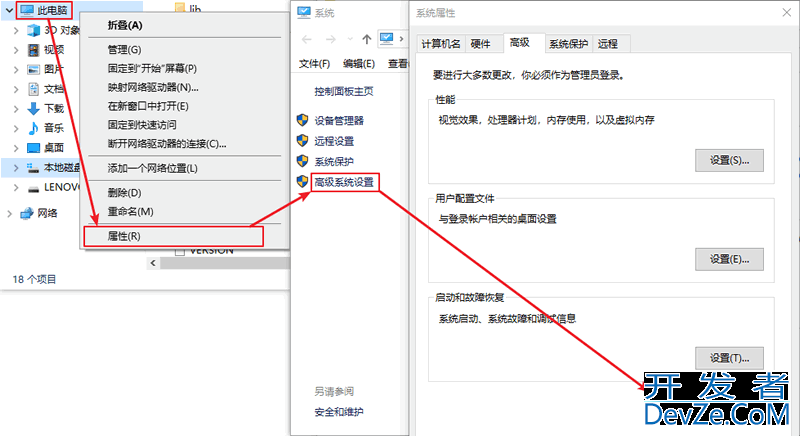800x436 pixels.
Task: Click 设置(E)... button under 用户配置文件
Action: pyautogui.click(x=729, y=260)
